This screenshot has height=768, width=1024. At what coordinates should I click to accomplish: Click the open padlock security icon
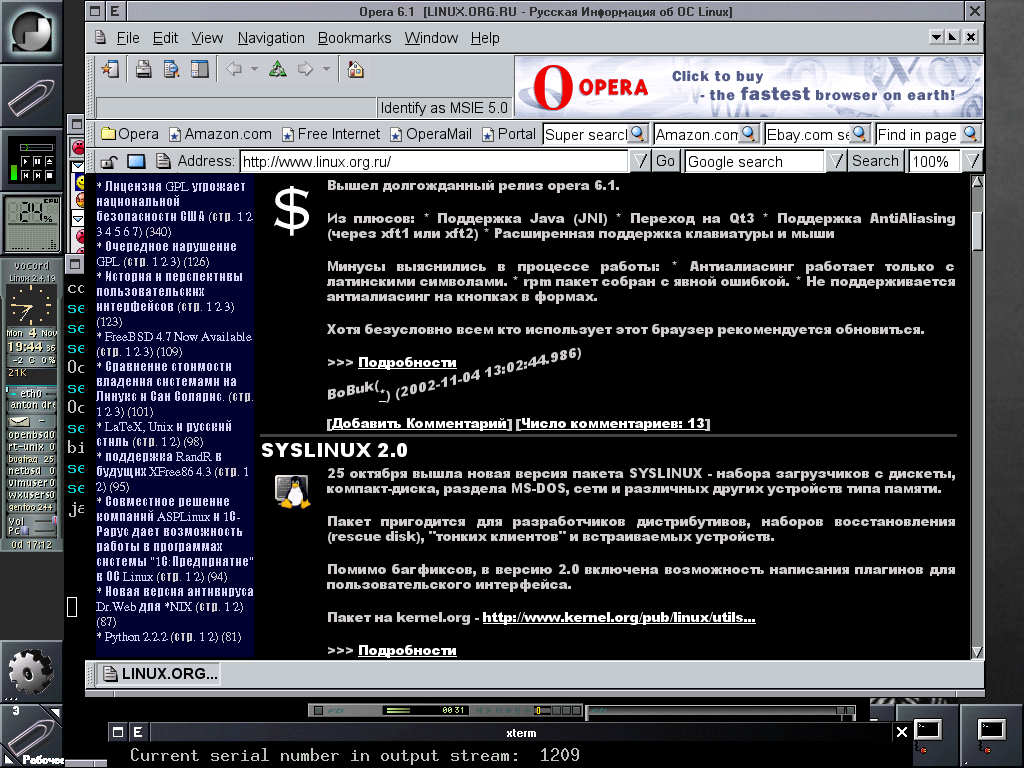(x=109, y=161)
